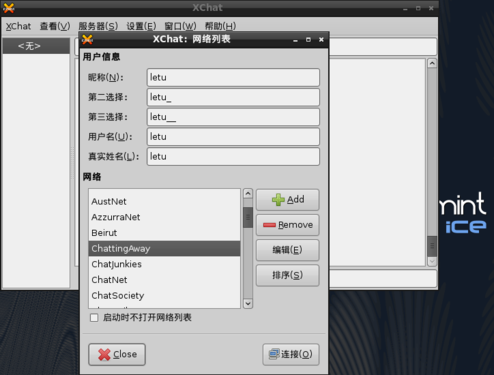Click the 用户名(U) username field

point(233,137)
